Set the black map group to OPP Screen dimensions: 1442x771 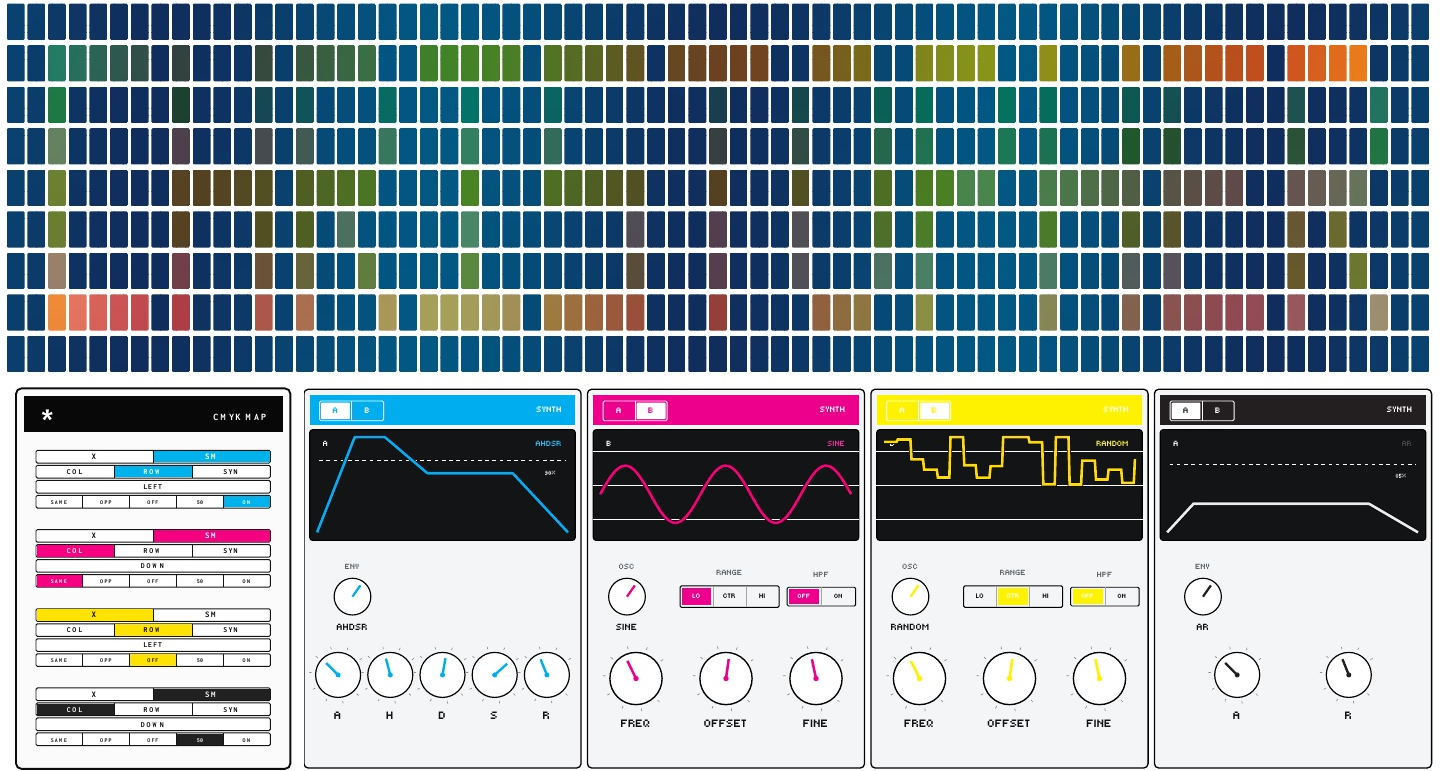coord(106,739)
